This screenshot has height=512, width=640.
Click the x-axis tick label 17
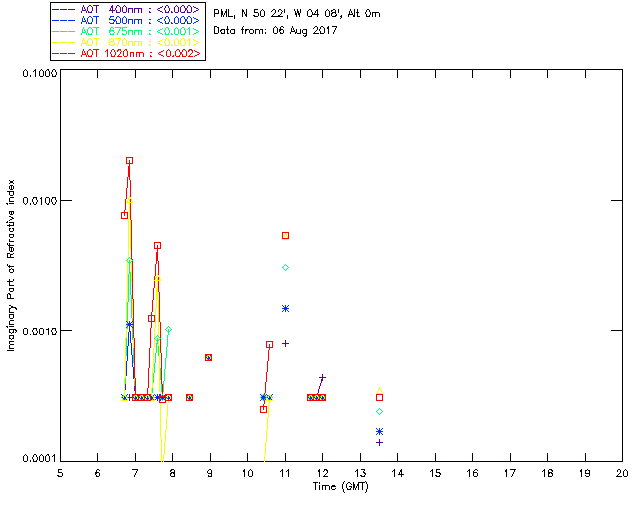[x=510, y=473]
